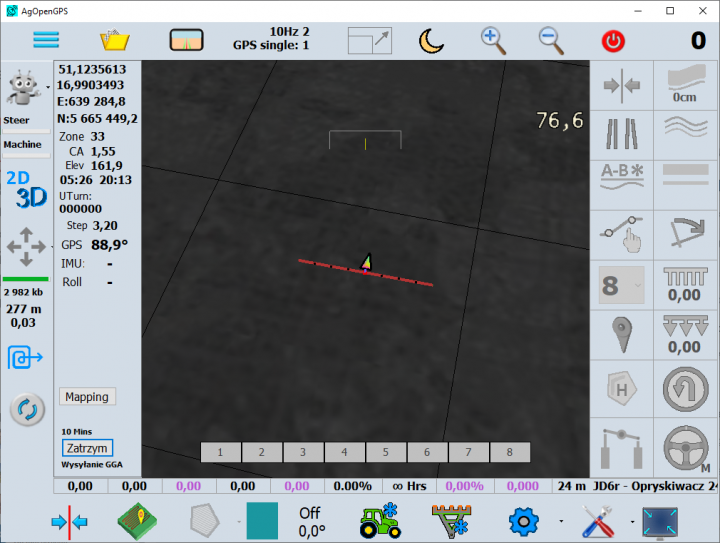720x543 pixels.
Task: Click the Mapping button
Action: coord(87,397)
